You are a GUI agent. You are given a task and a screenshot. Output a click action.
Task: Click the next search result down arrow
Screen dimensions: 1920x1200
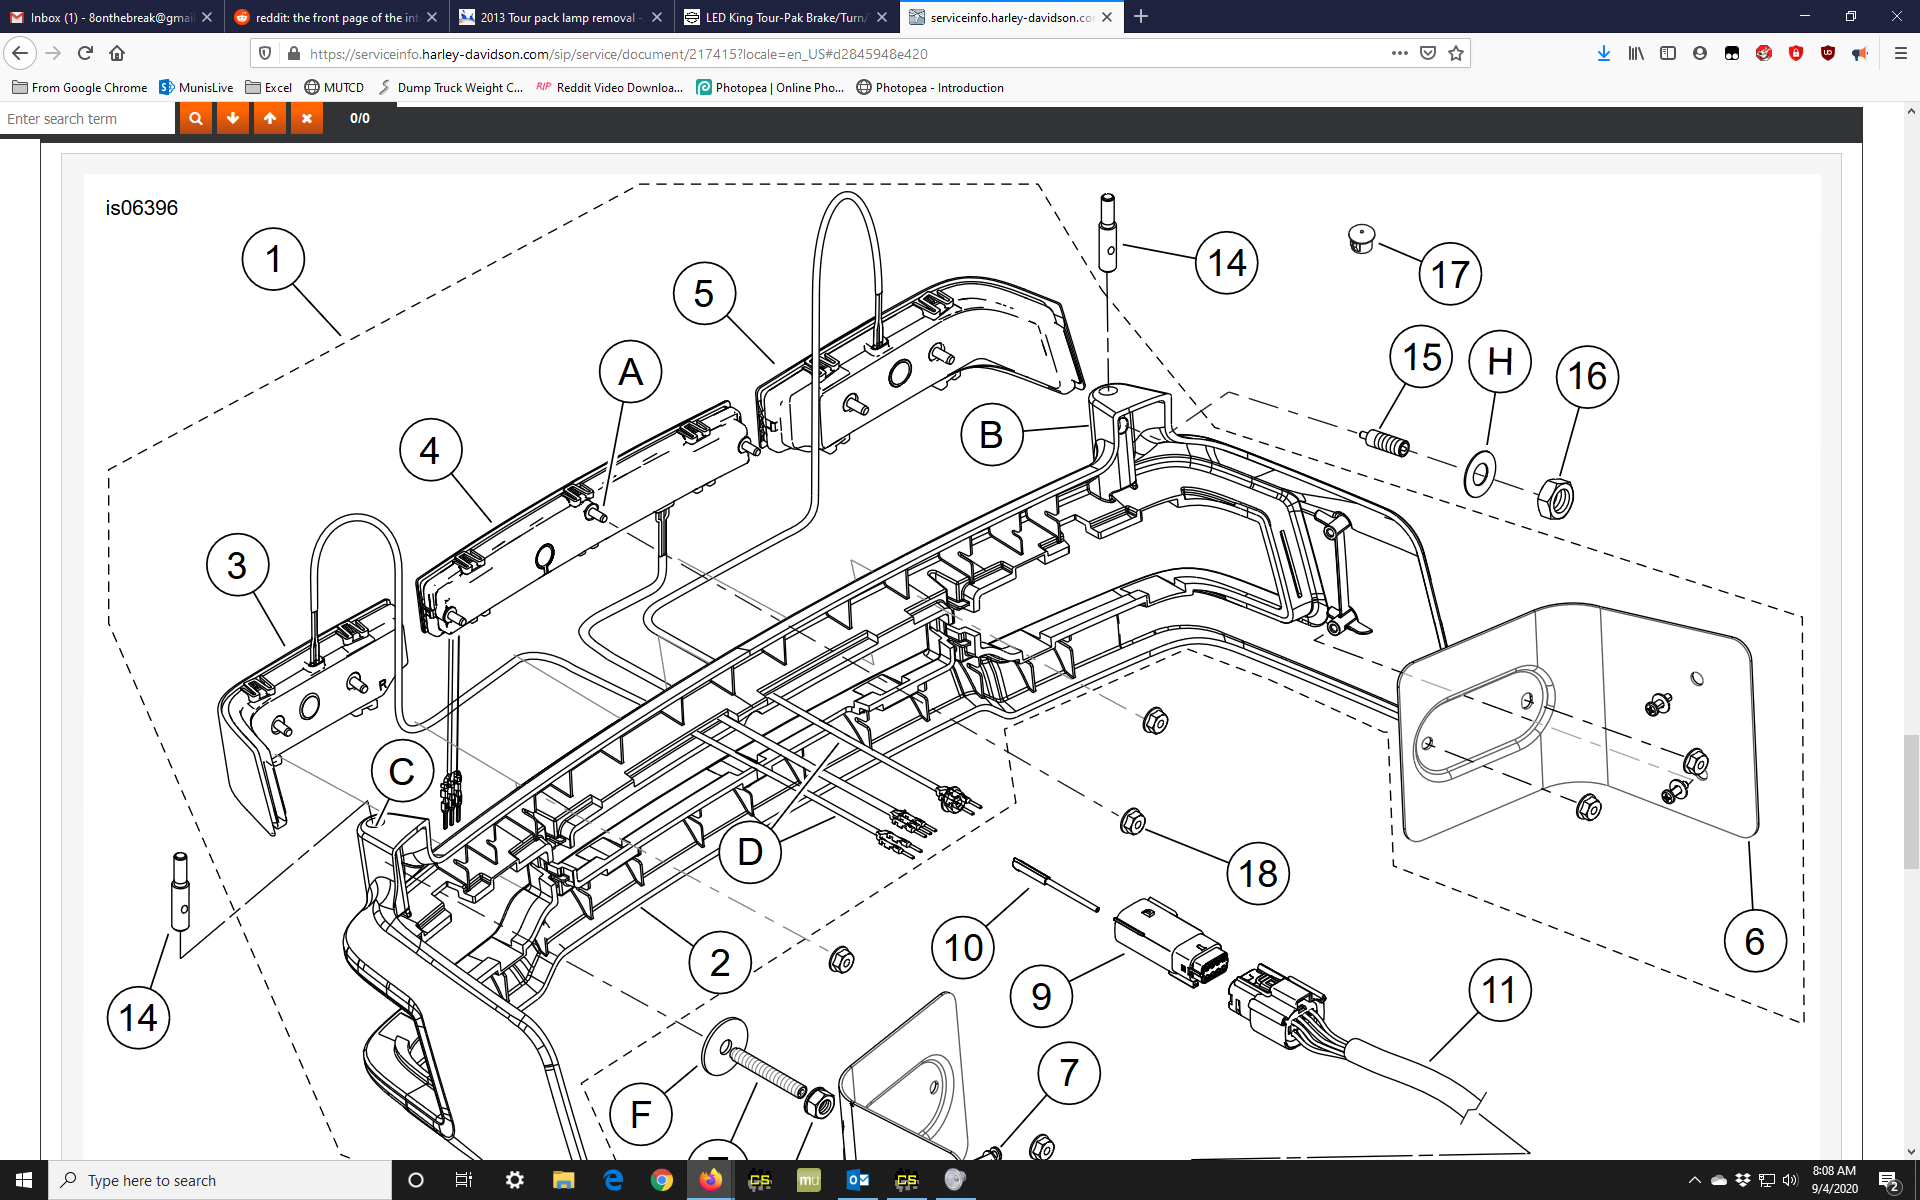tap(233, 118)
